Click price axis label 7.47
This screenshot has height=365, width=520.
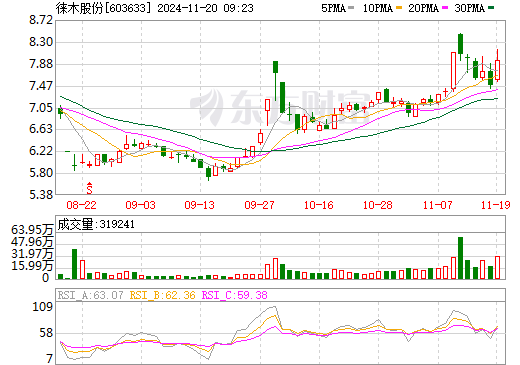point(41,86)
